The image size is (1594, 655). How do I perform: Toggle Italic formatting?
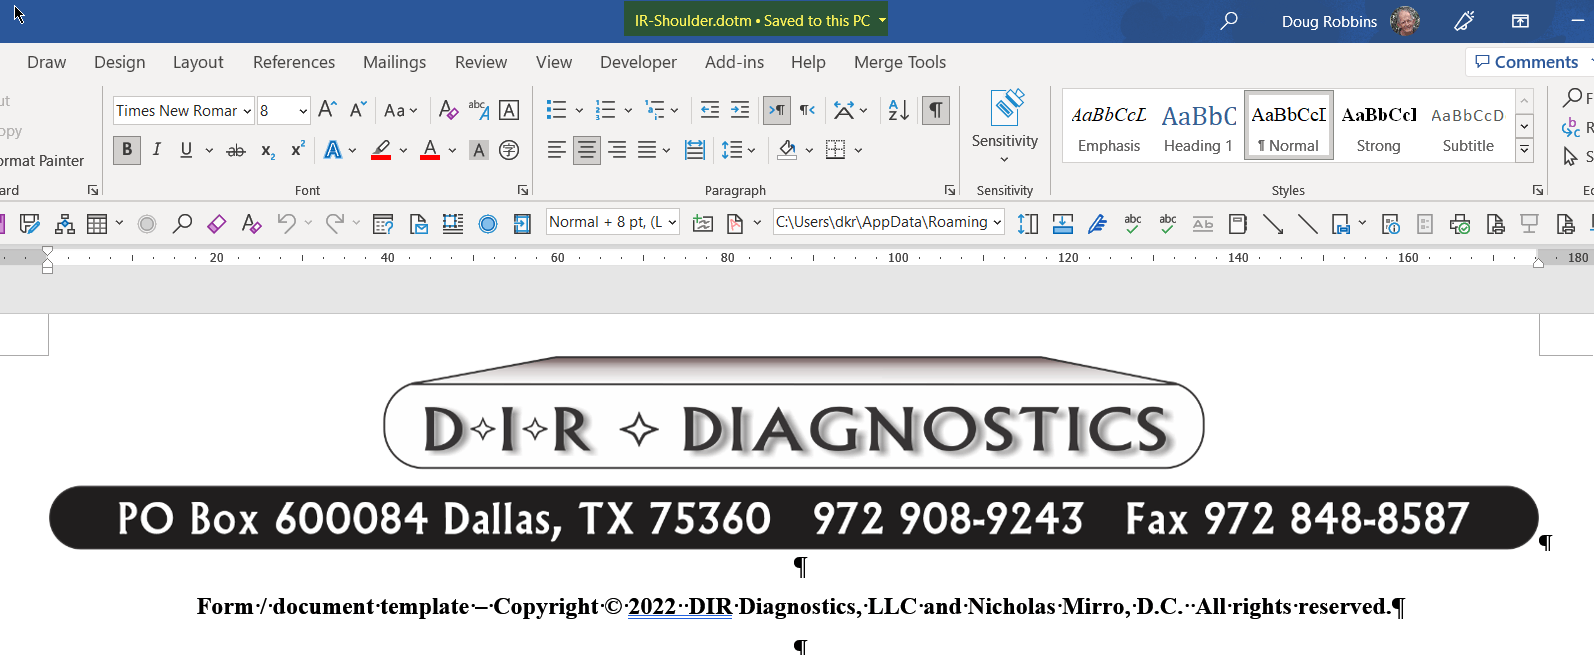click(157, 150)
